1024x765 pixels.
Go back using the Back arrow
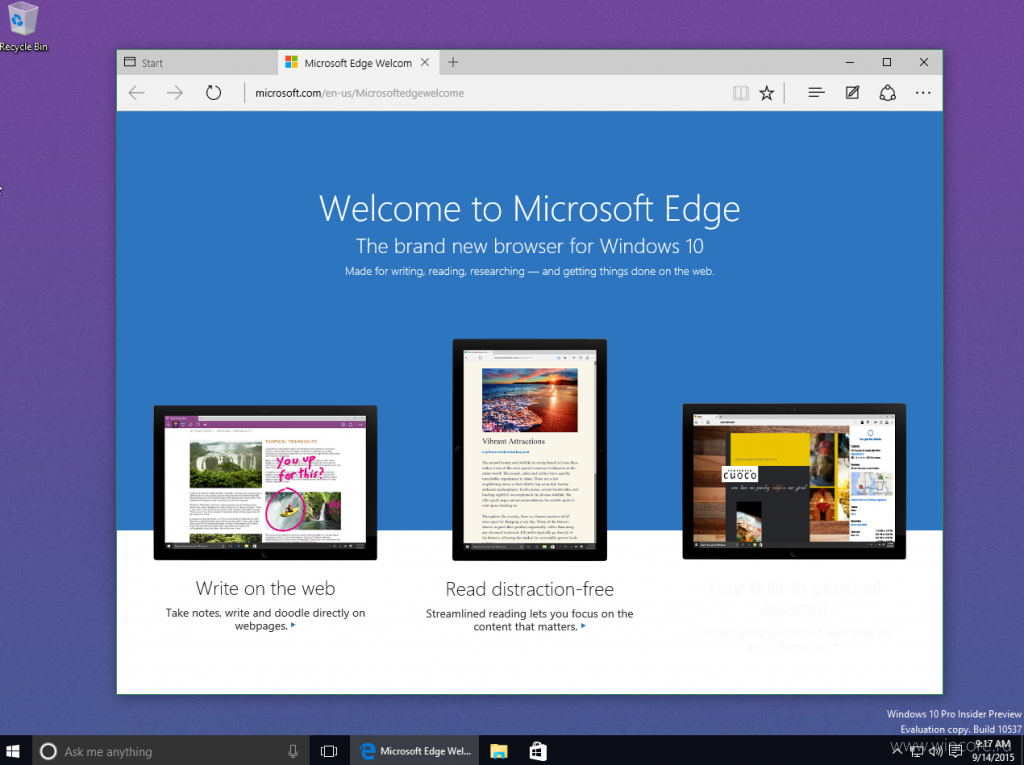136,93
